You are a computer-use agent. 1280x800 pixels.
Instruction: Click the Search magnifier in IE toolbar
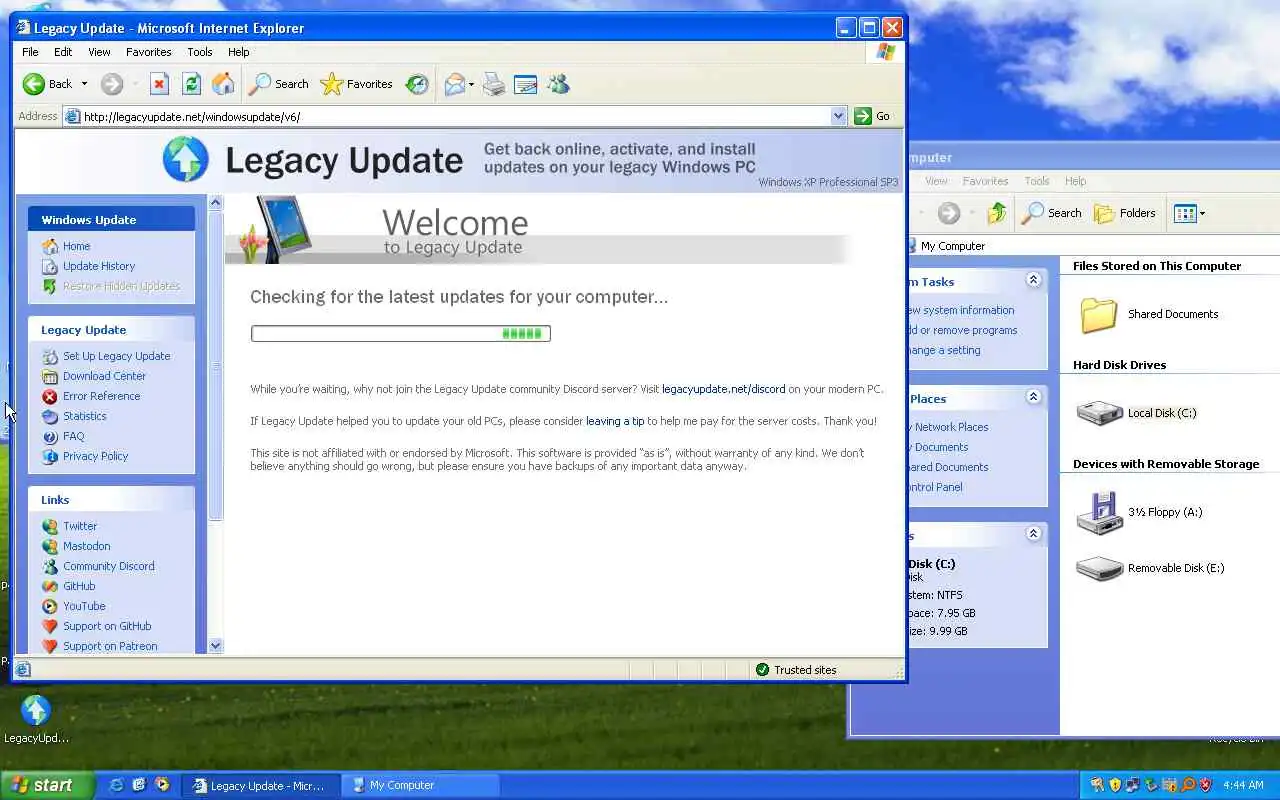pyautogui.click(x=259, y=84)
